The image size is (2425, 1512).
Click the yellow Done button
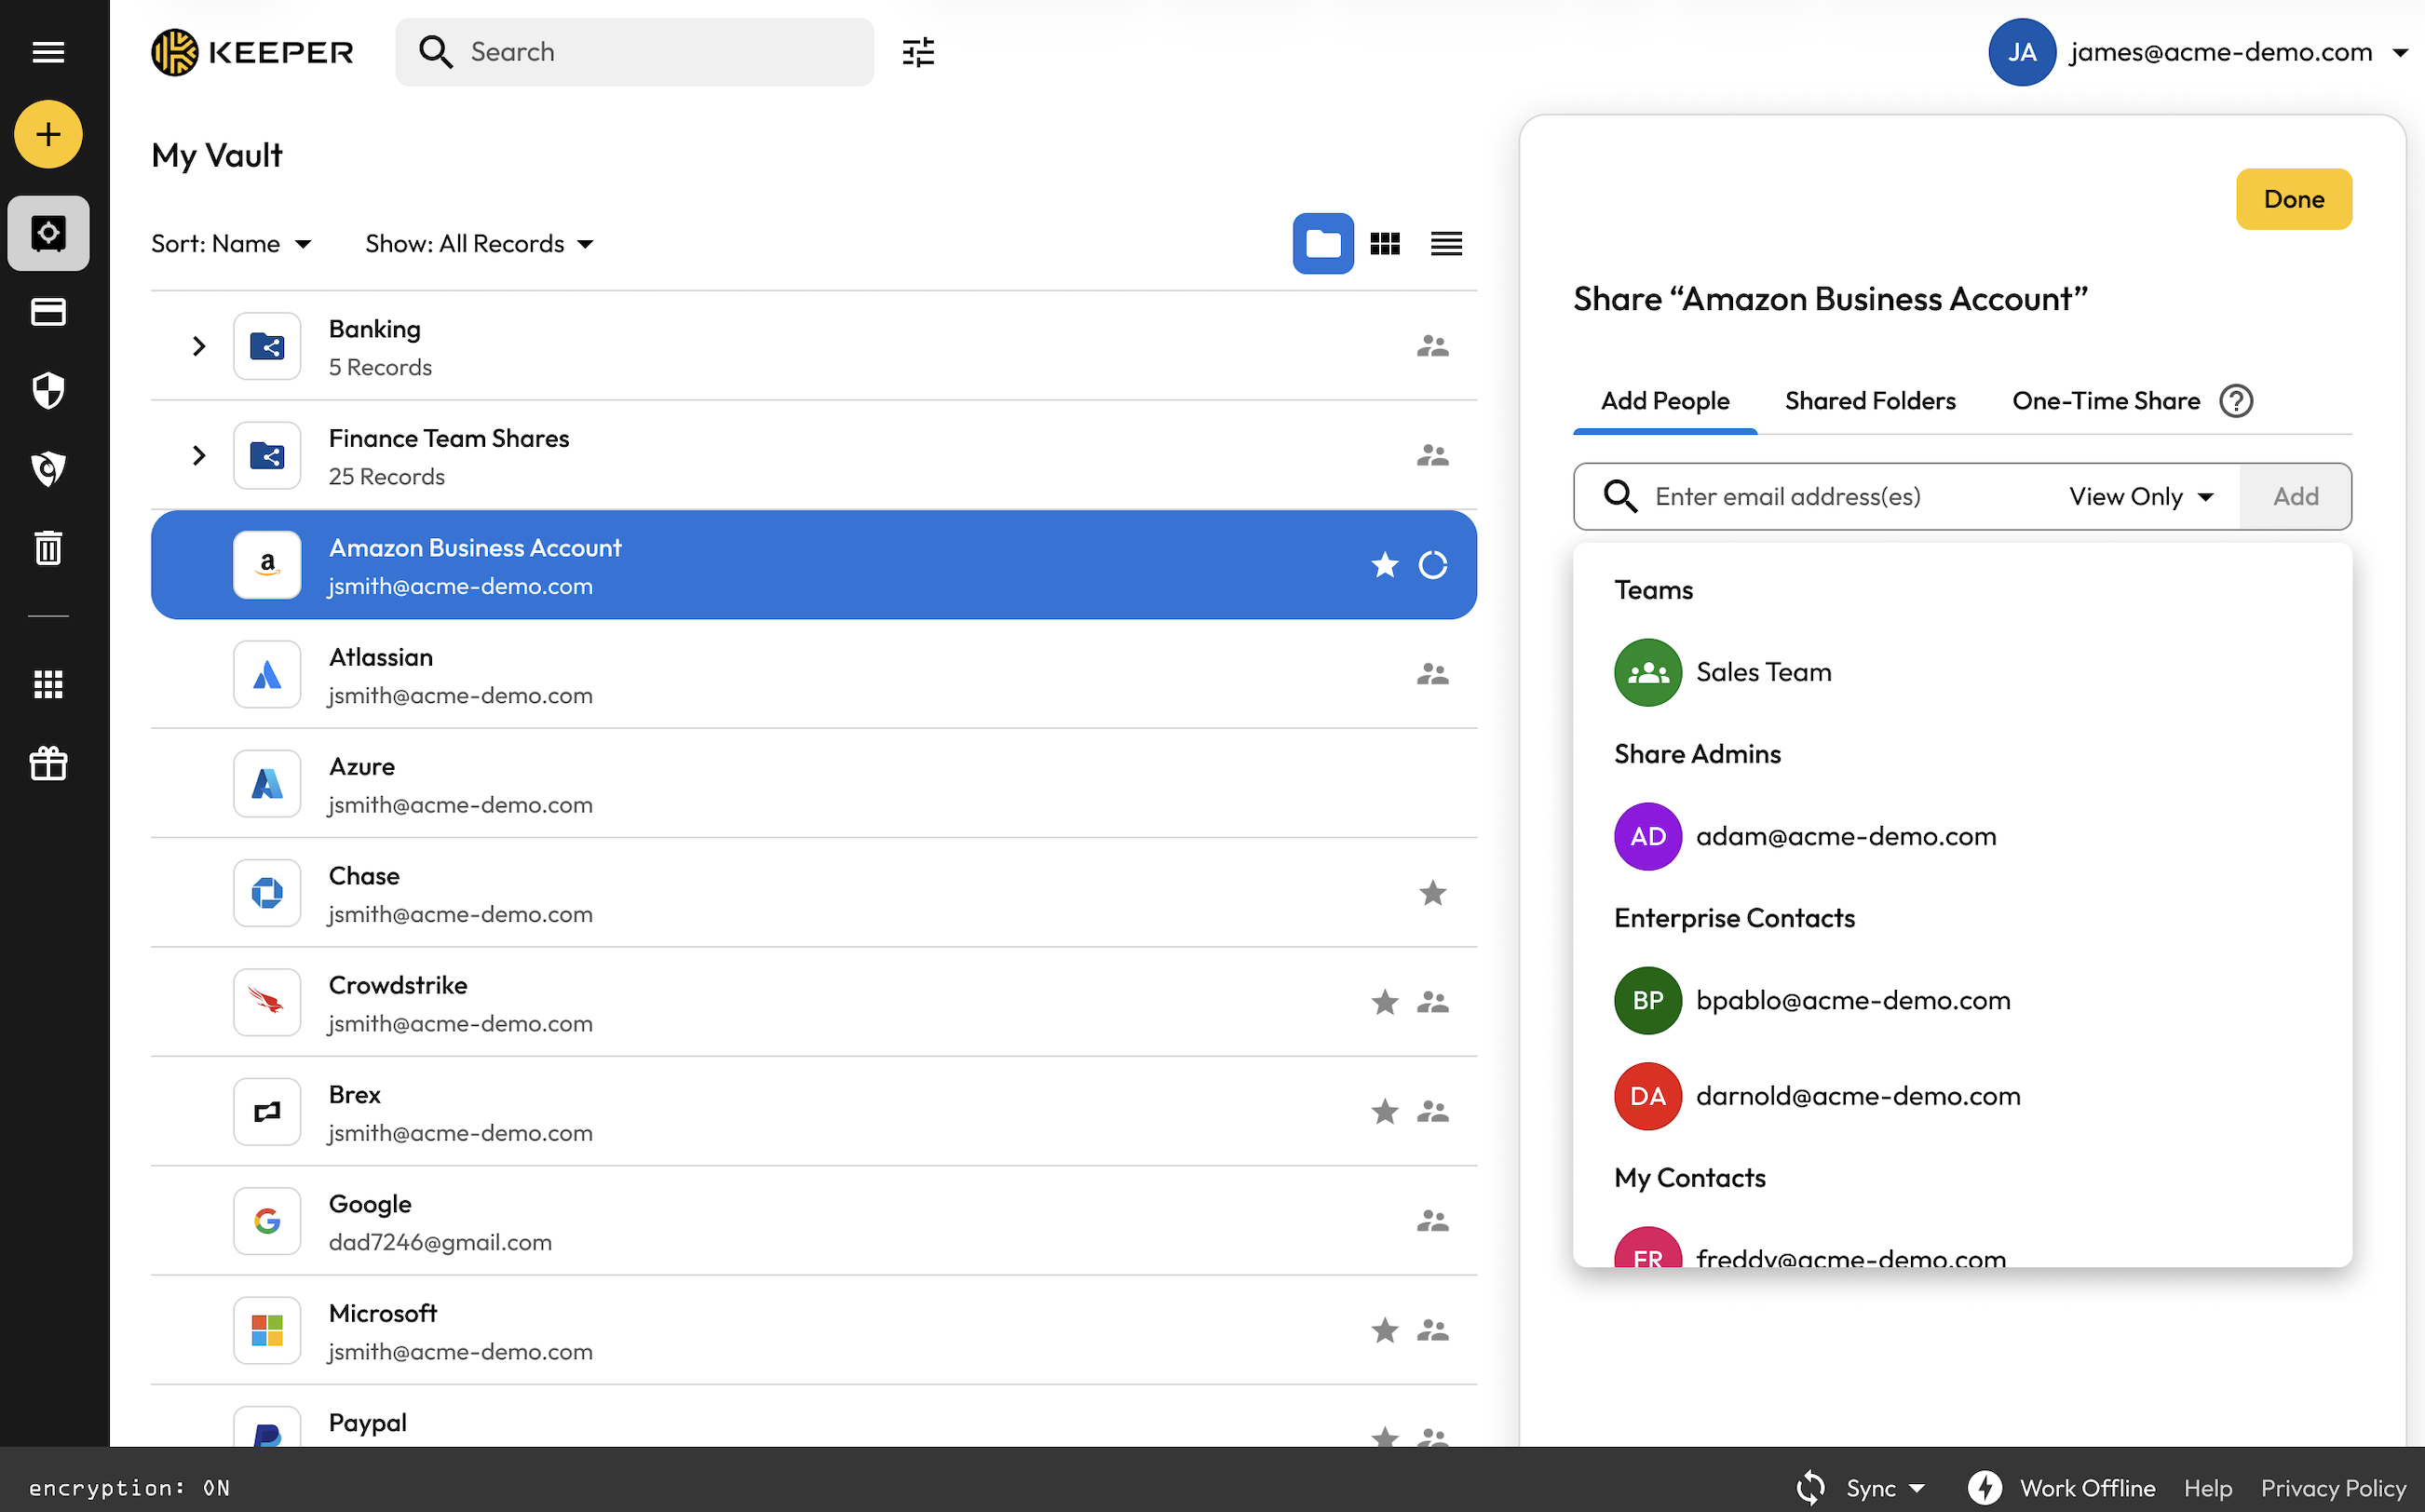click(2293, 199)
